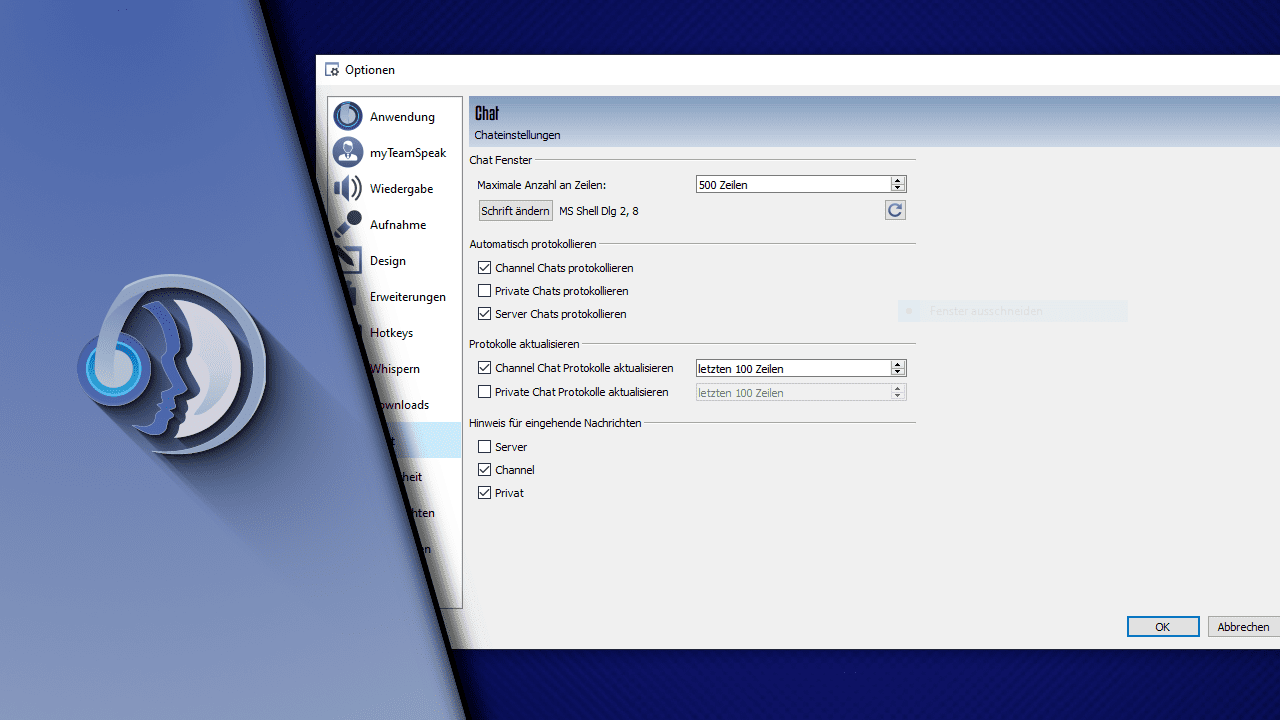Select the Anwendung sidebar icon
The width and height of the screenshot is (1280, 720).
click(x=347, y=116)
